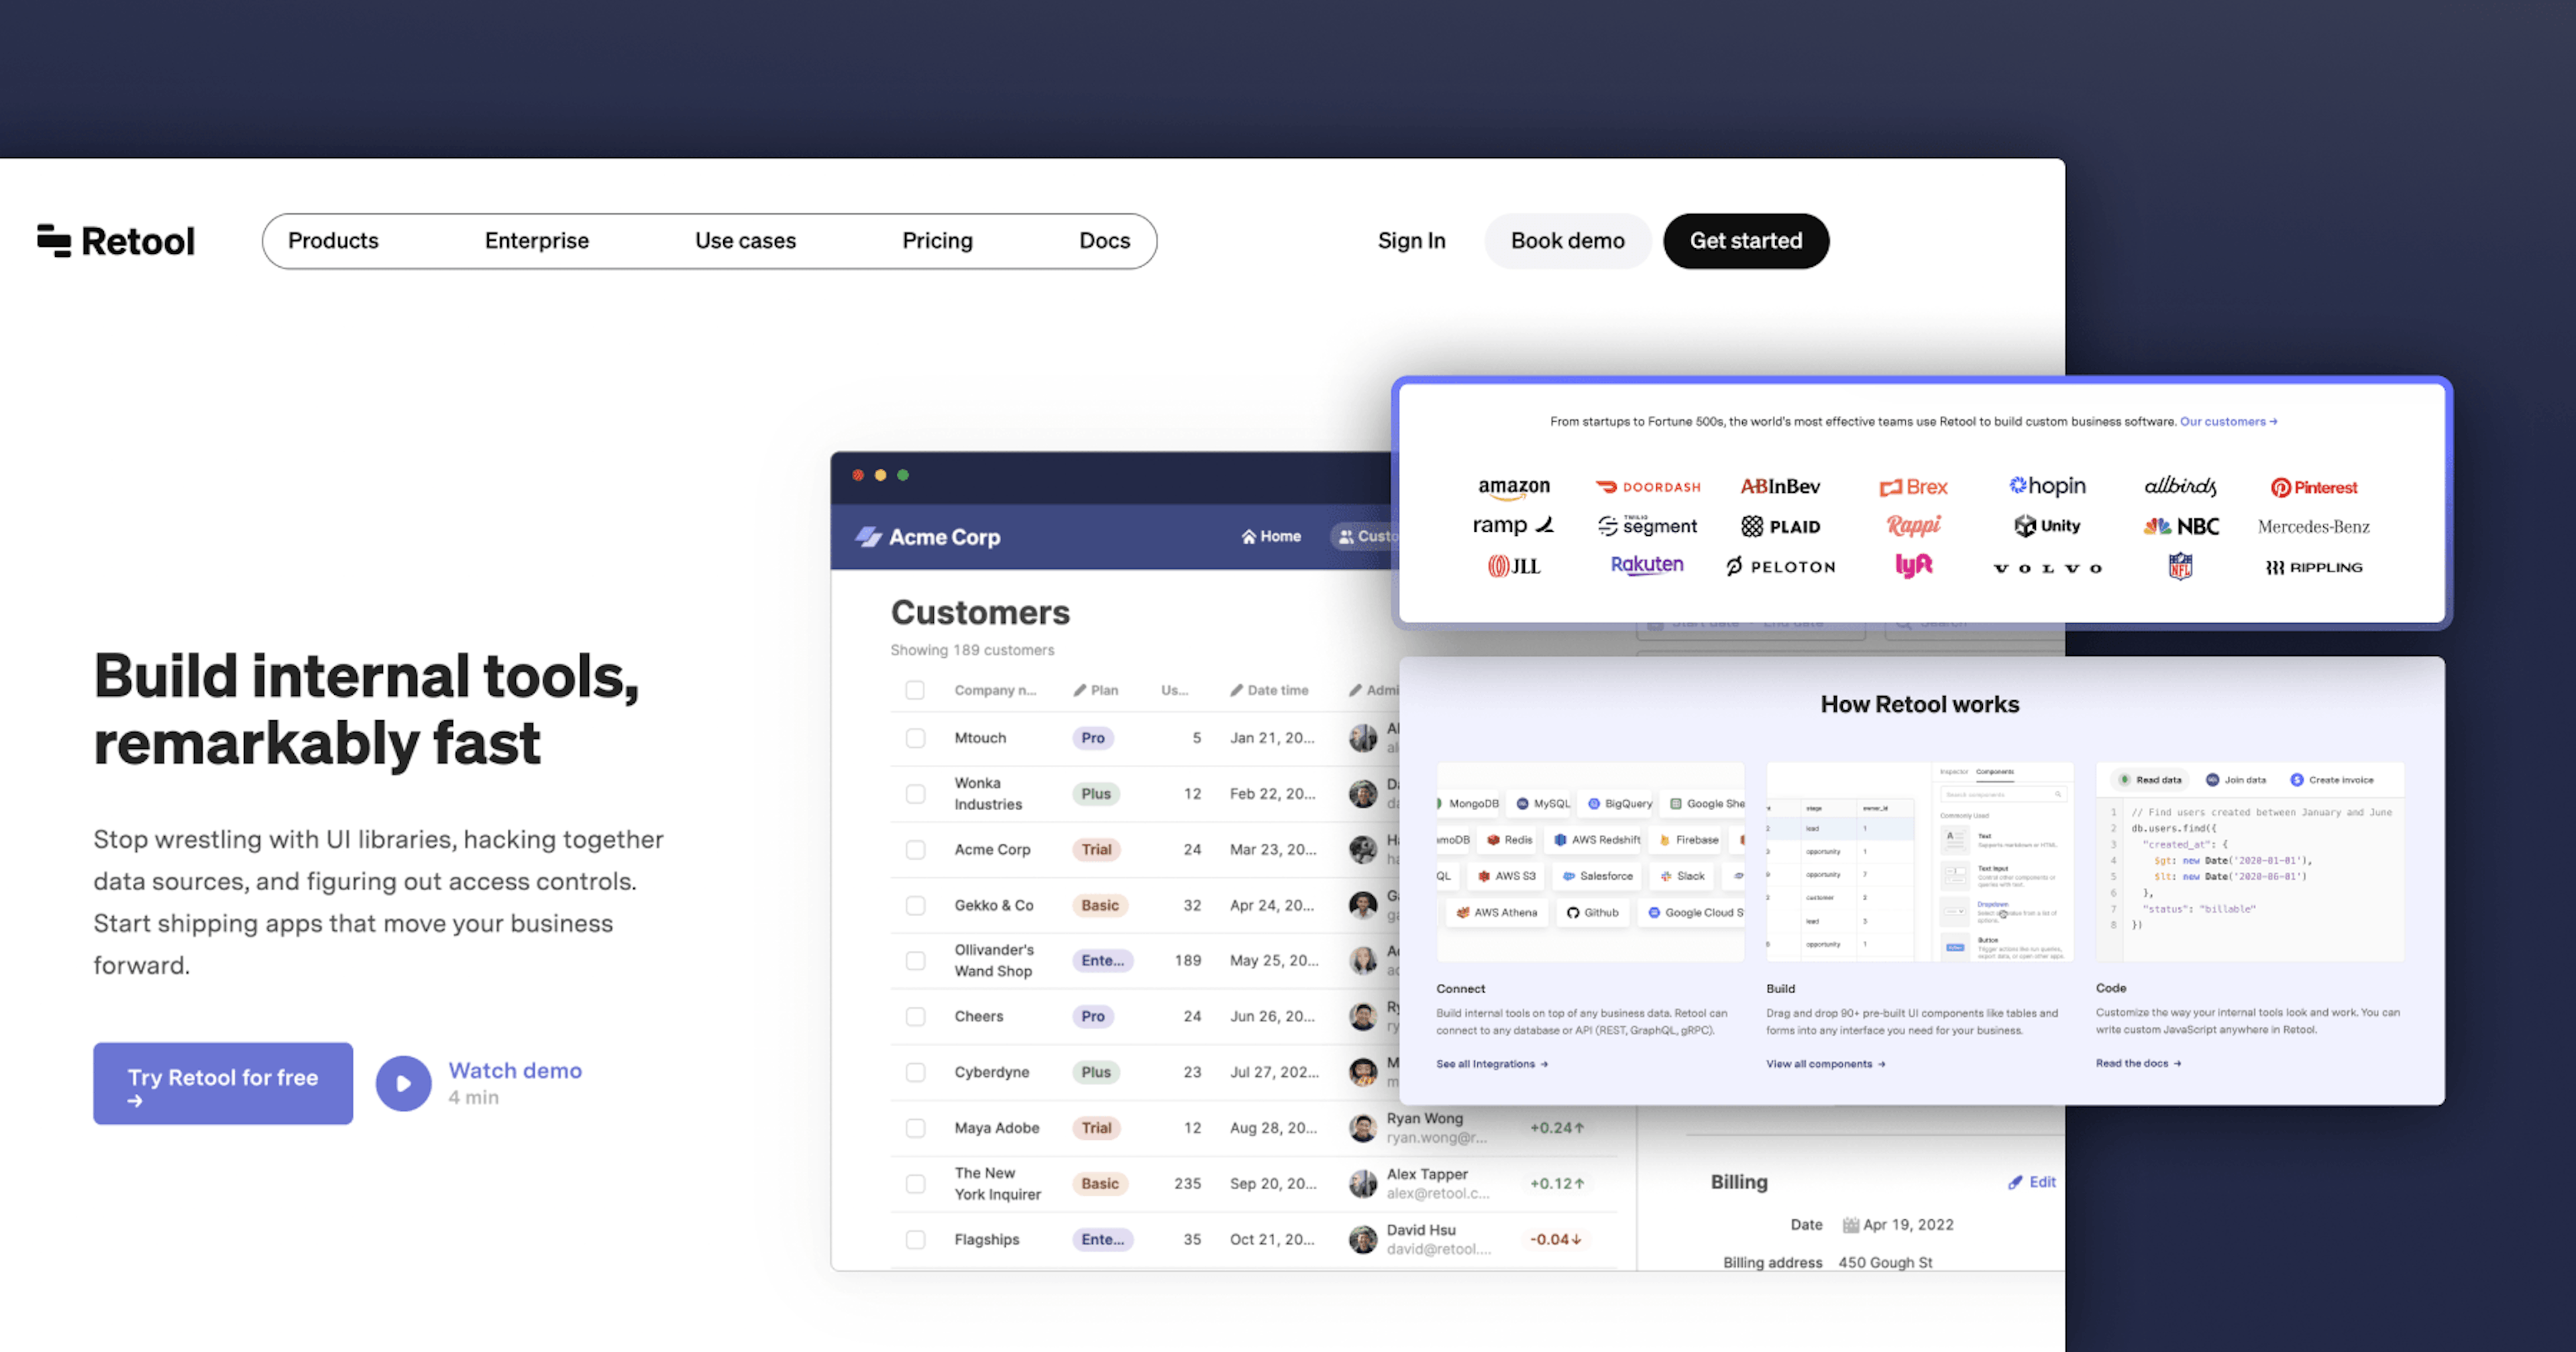Check the Ollivander's Wand Shop row checkbox

click(915, 961)
